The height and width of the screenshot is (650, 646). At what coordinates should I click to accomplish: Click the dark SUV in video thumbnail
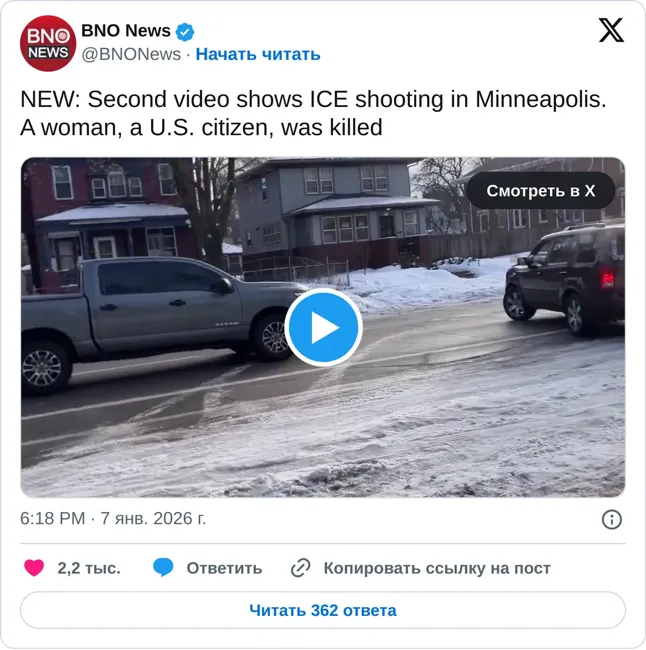pyautogui.click(x=565, y=278)
